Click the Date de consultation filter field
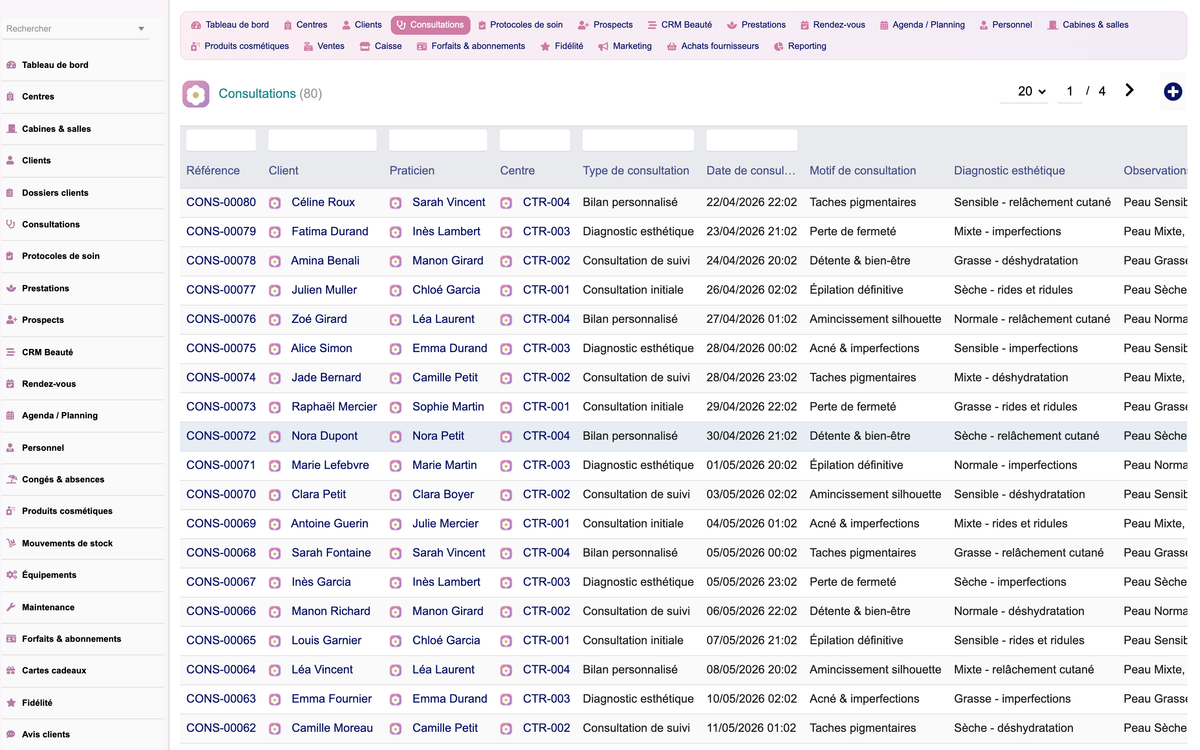This screenshot has width=1200, height=750. pyautogui.click(x=752, y=140)
